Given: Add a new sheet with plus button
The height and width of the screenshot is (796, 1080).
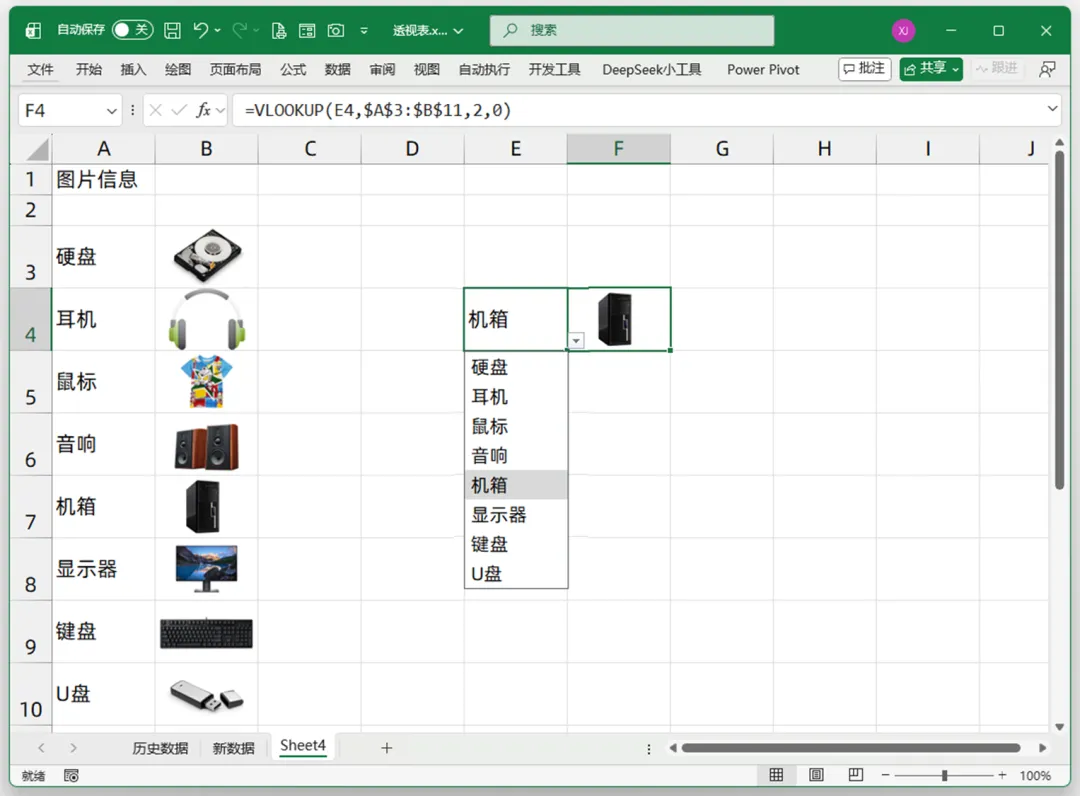Looking at the screenshot, I should pos(386,748).
